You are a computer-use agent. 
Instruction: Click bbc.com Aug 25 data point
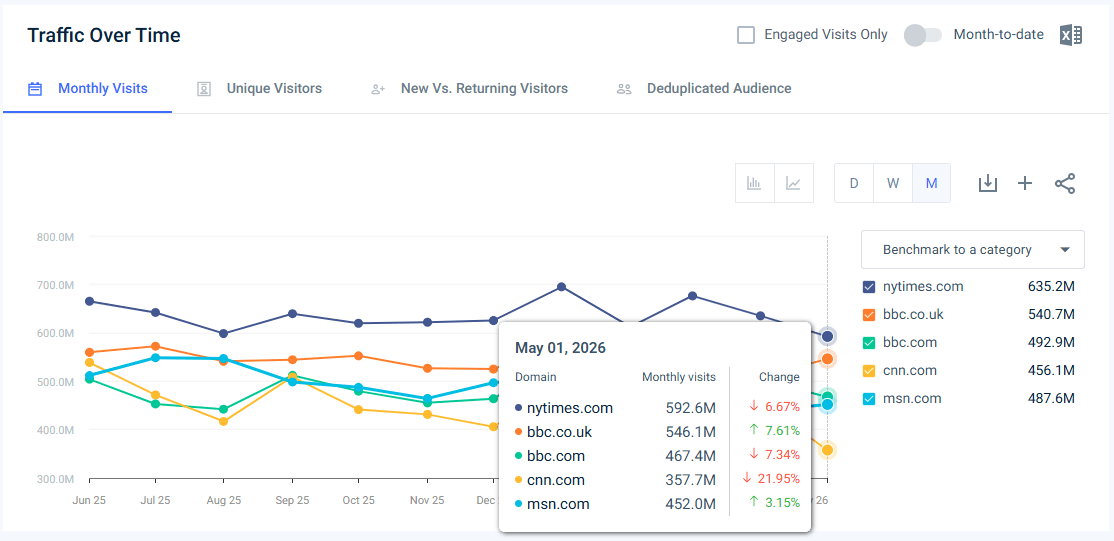(x=223, y=409)
